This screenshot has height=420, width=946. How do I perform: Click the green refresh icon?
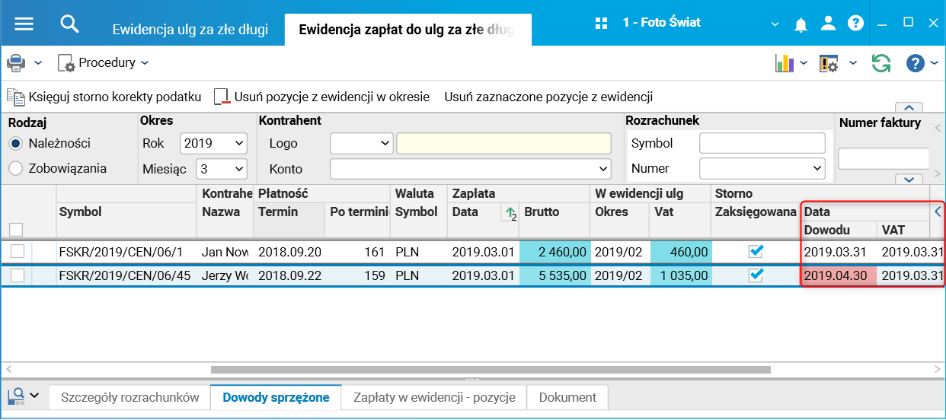880,63
